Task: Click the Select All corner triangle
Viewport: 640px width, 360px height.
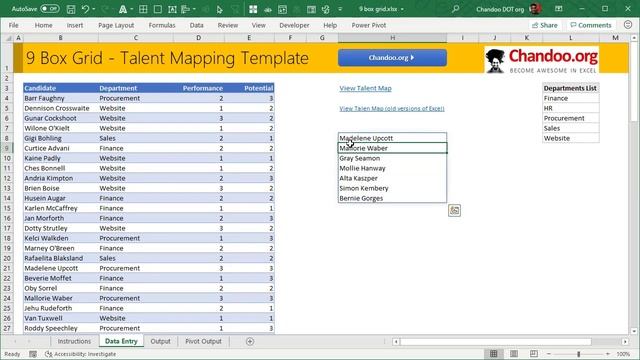Action: tap(8, 38)
